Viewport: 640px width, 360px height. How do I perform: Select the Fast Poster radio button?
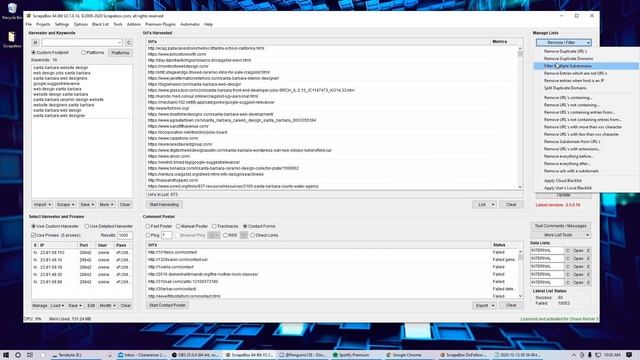pos(148,226)
